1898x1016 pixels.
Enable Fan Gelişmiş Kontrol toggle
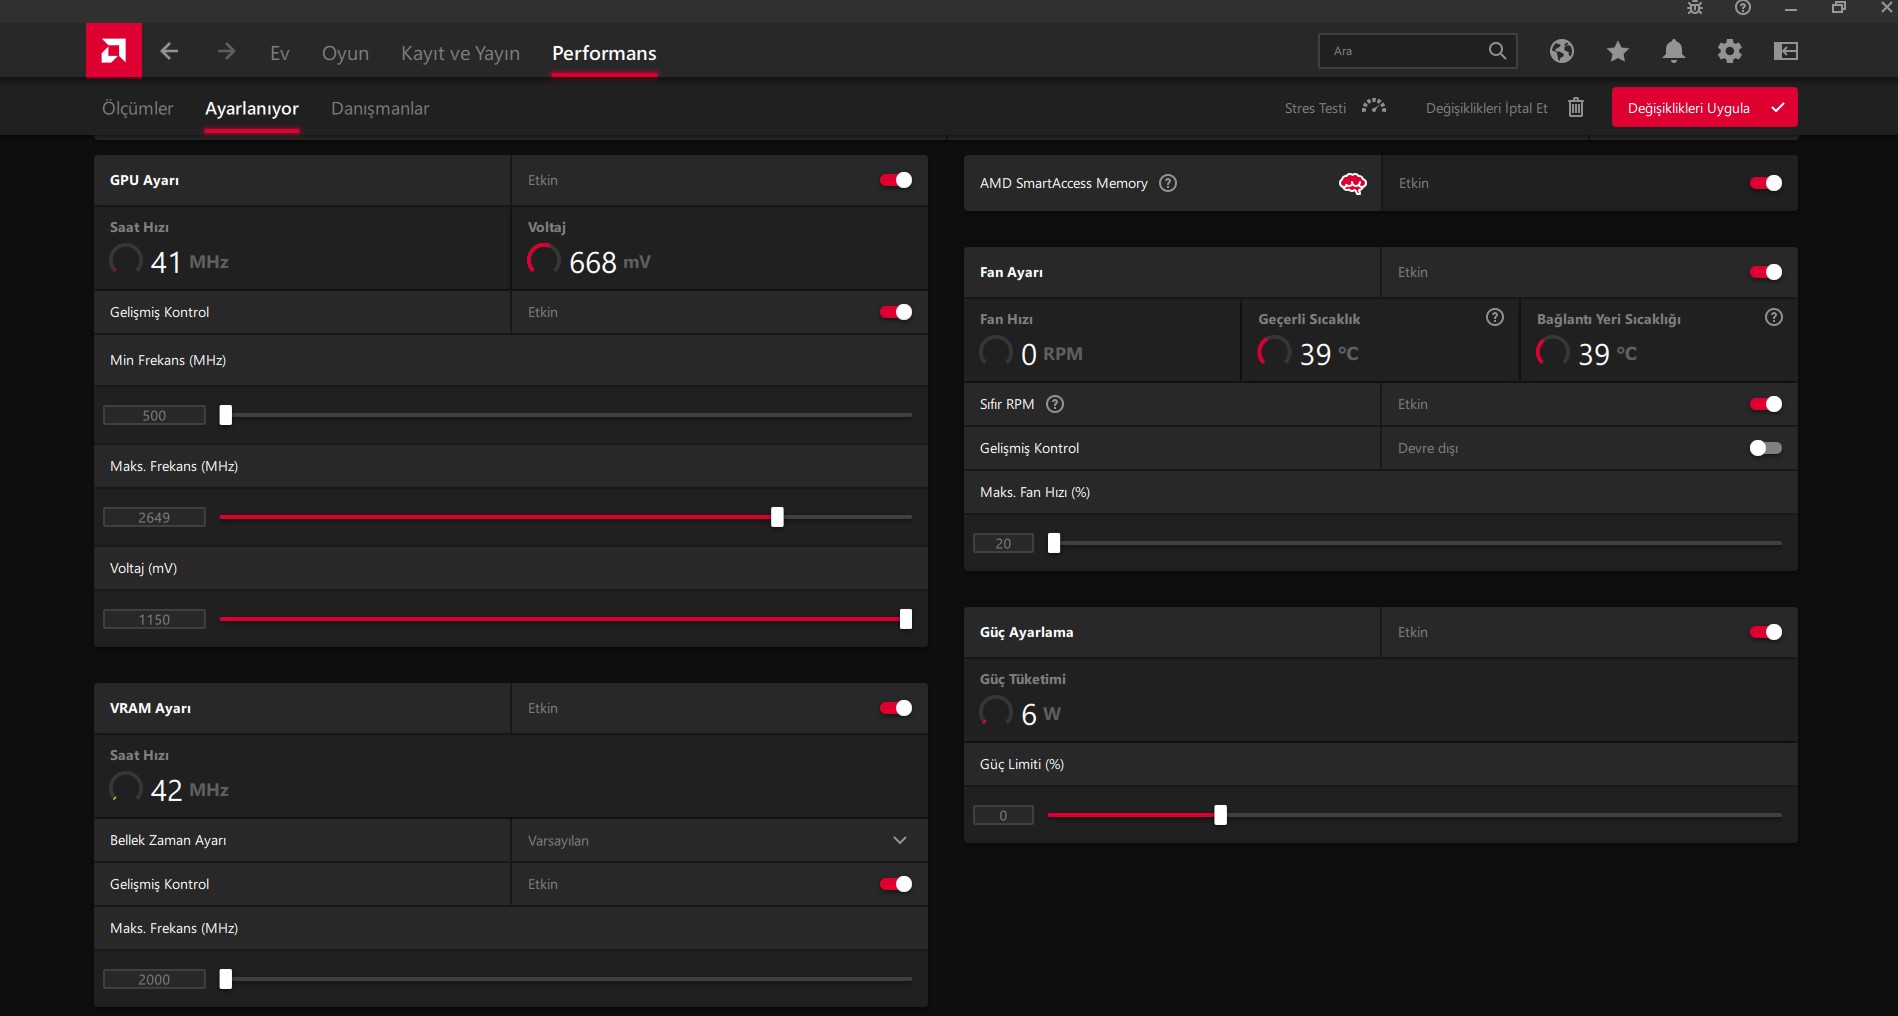coord(1765,448)
